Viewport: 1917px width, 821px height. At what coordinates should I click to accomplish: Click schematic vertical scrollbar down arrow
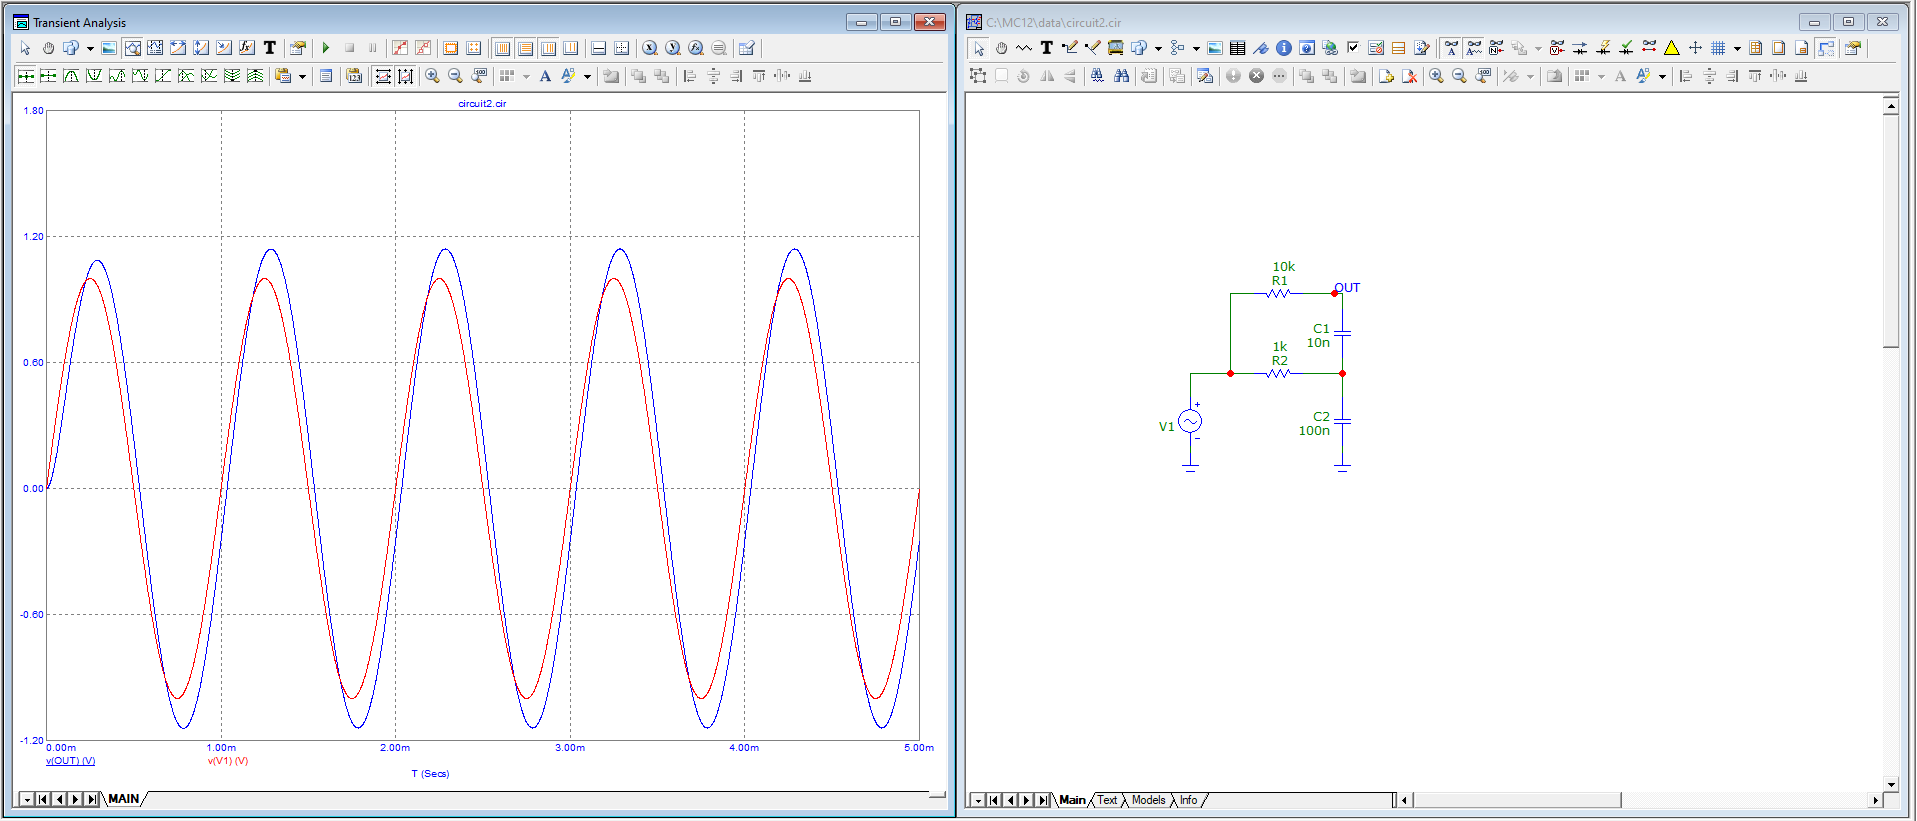(1890, 785)
